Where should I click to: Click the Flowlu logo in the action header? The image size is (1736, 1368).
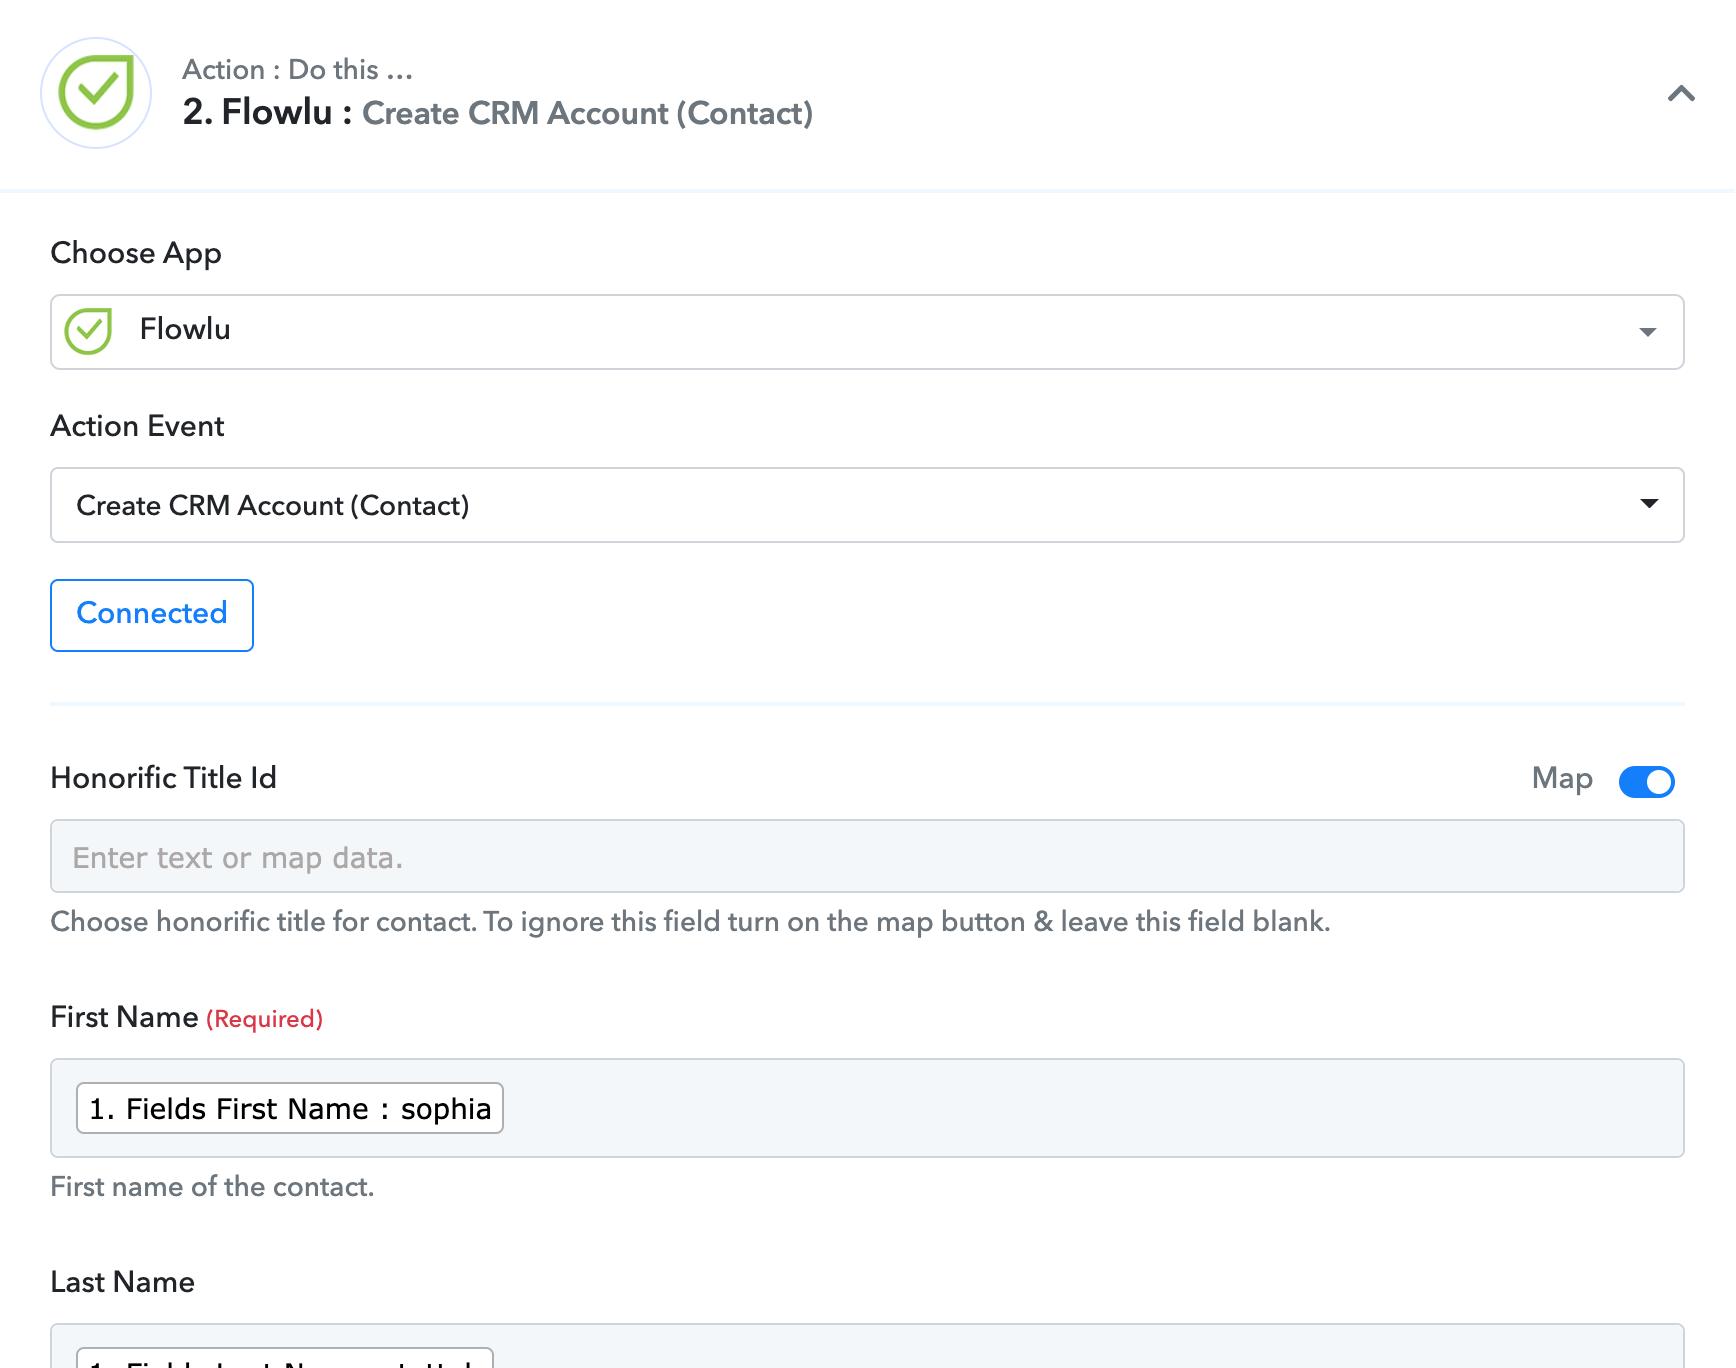96,93
